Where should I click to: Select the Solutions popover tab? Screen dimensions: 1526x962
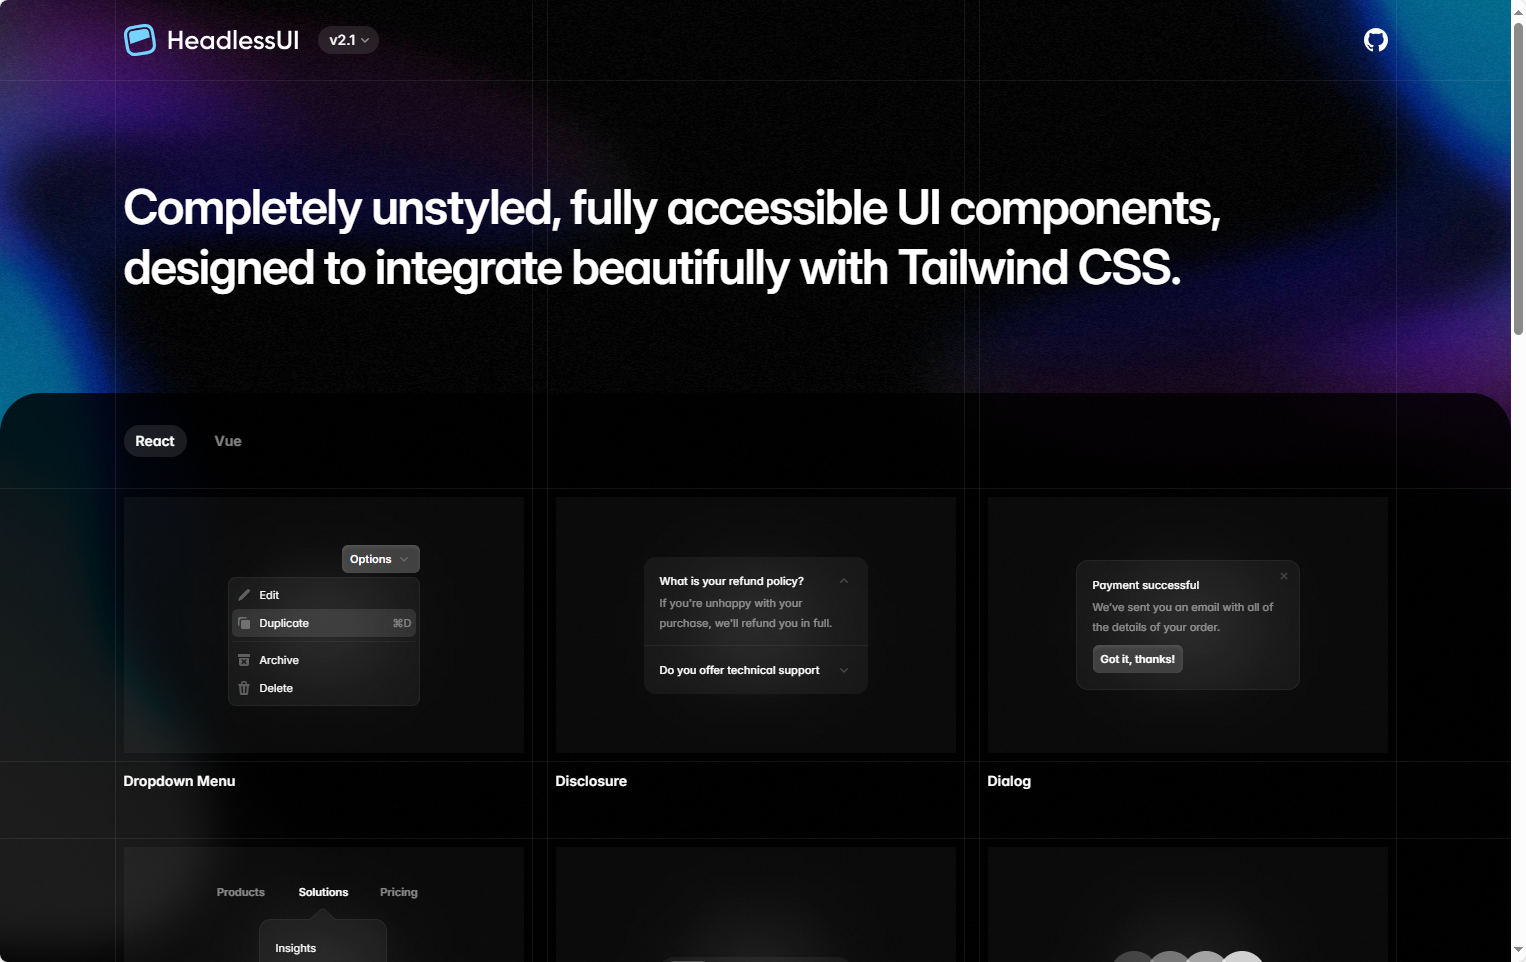point(323,892)
